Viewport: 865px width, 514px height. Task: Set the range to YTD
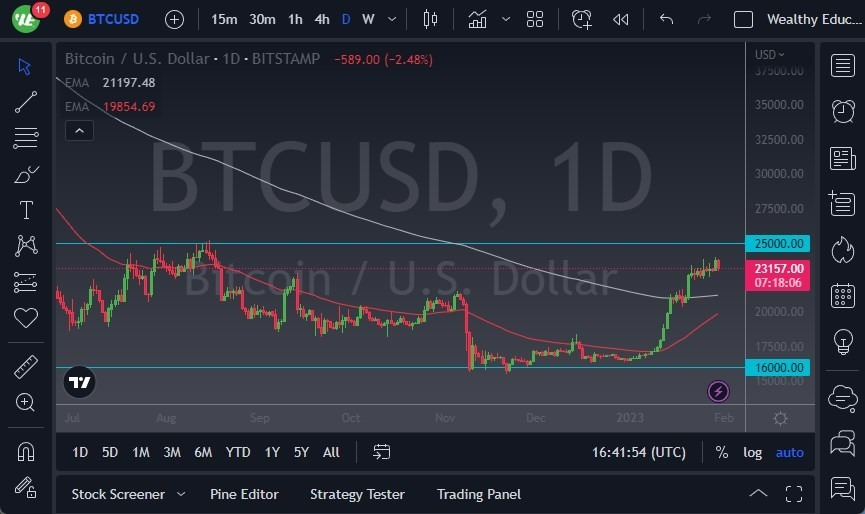(238, 452)
